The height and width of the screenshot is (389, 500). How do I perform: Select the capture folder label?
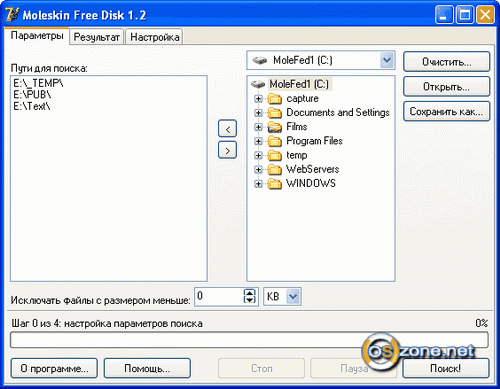point(302,99)
